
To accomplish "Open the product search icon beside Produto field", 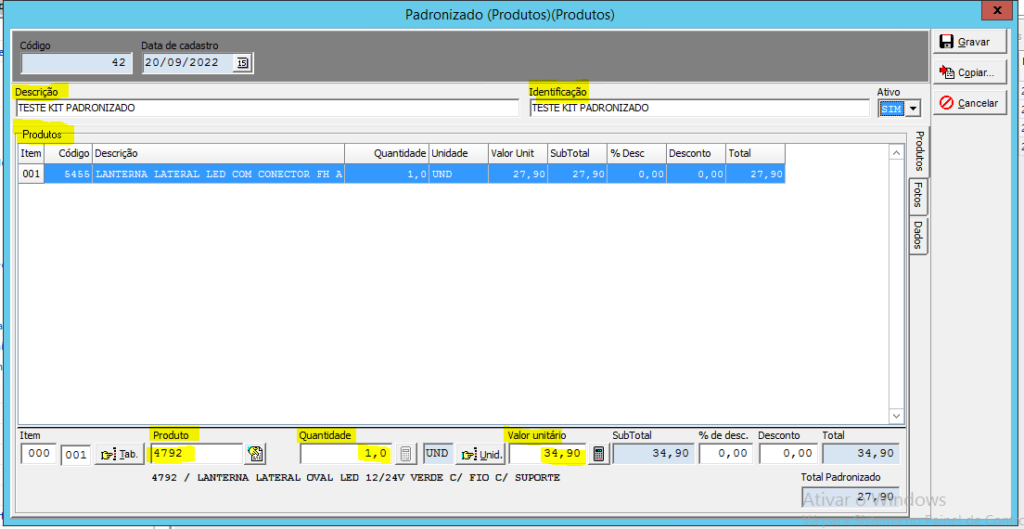I will pyautogui.click(x=255, y=453).
